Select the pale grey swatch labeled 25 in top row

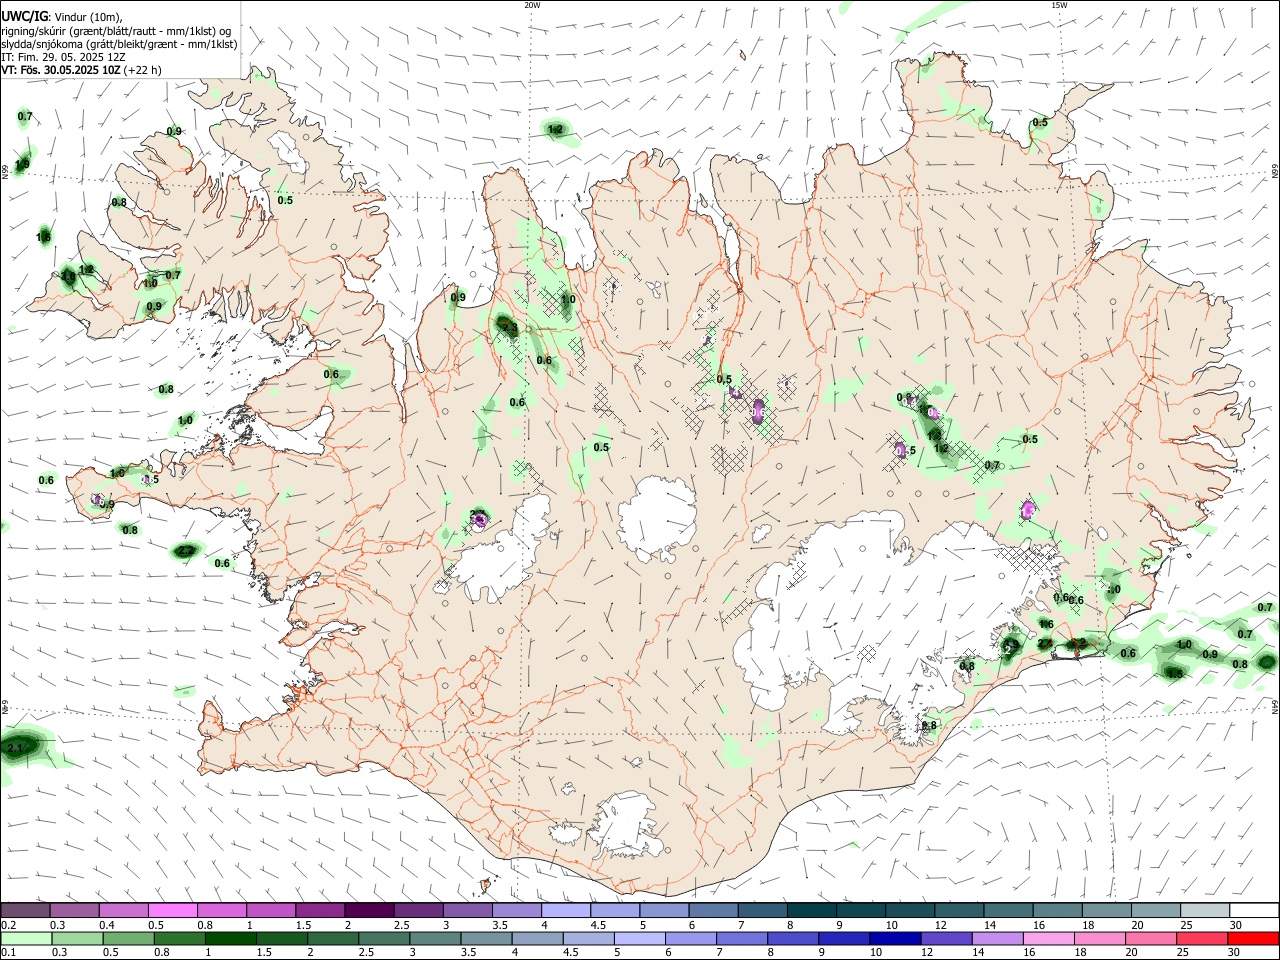click(1204, 911)
